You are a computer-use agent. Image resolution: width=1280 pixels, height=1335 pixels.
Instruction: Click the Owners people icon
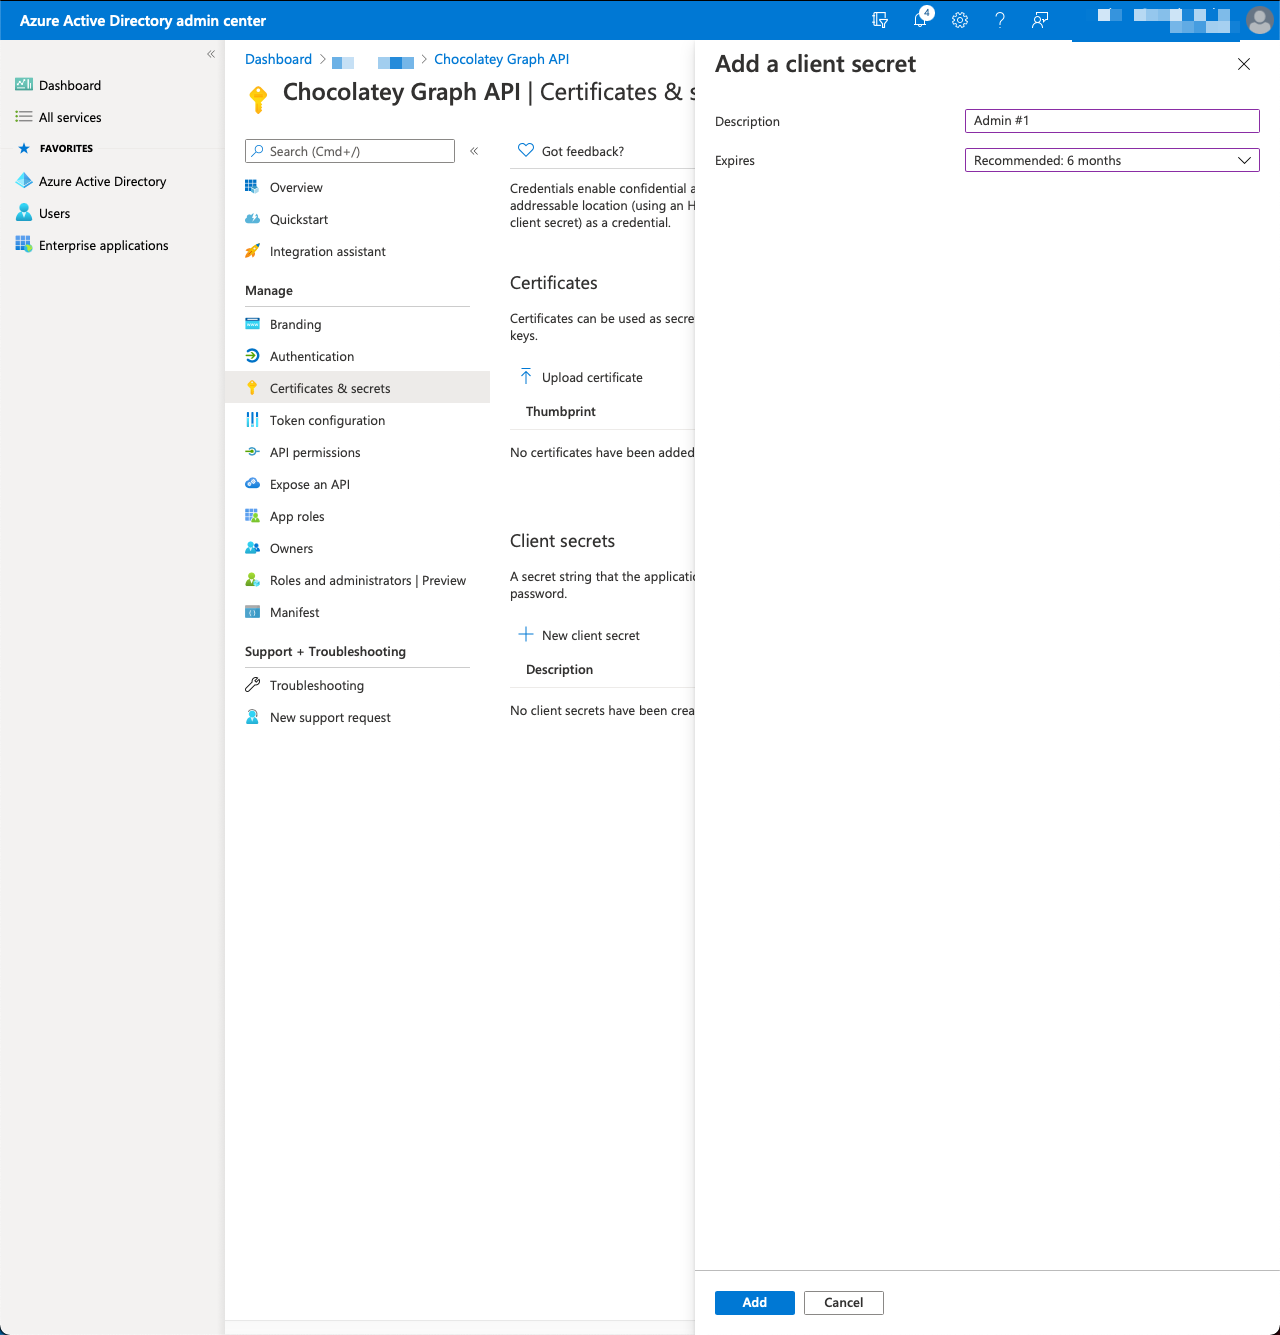click(x=252, y=548)
